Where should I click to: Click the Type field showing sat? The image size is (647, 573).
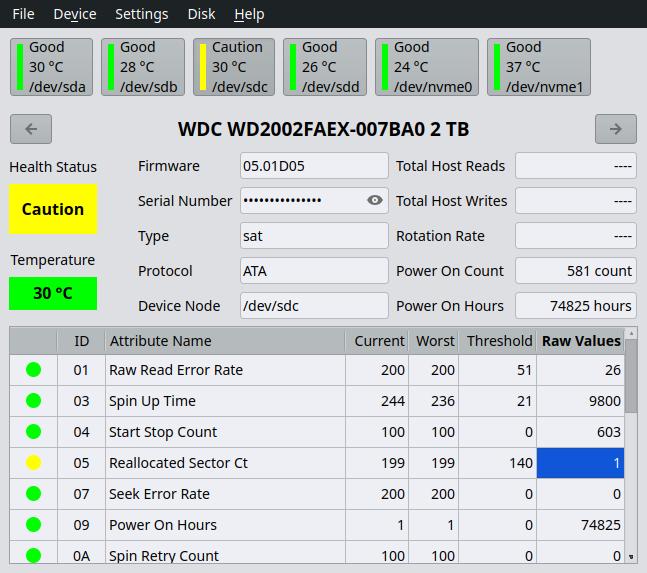314,236
